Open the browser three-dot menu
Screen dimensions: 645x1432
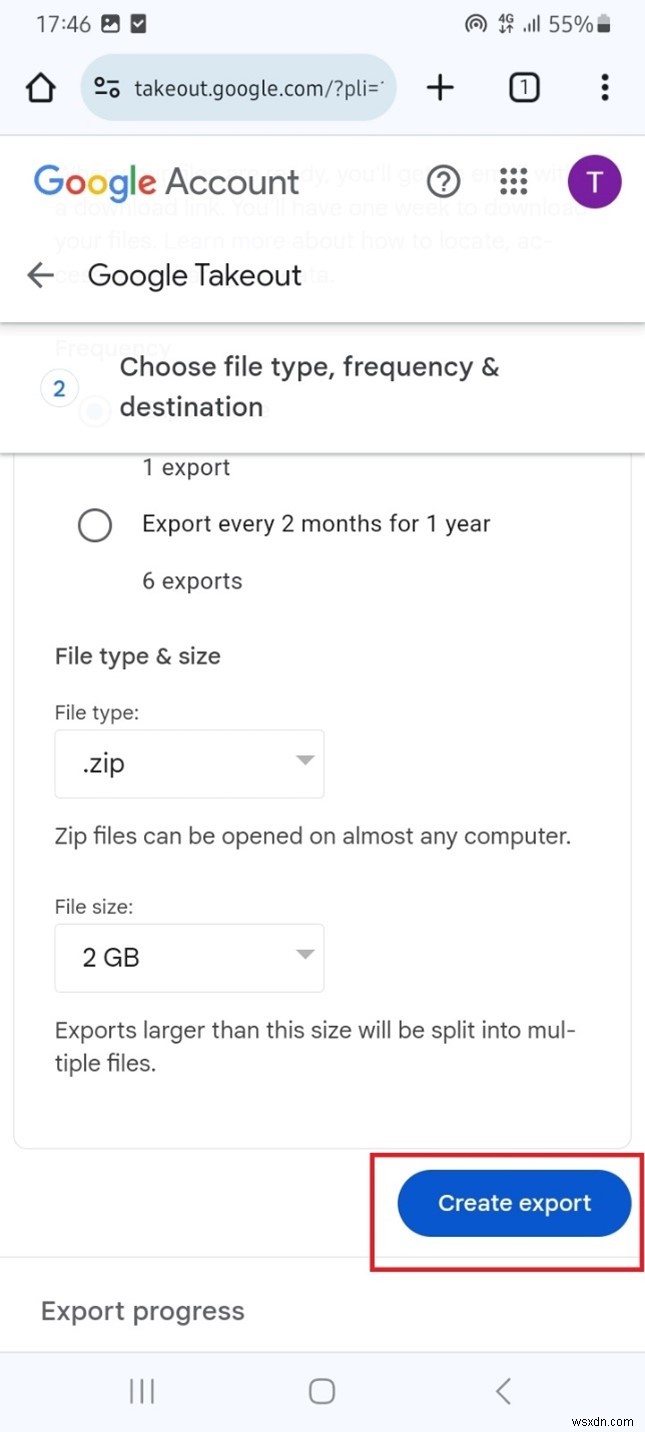(x=604, y=88)
